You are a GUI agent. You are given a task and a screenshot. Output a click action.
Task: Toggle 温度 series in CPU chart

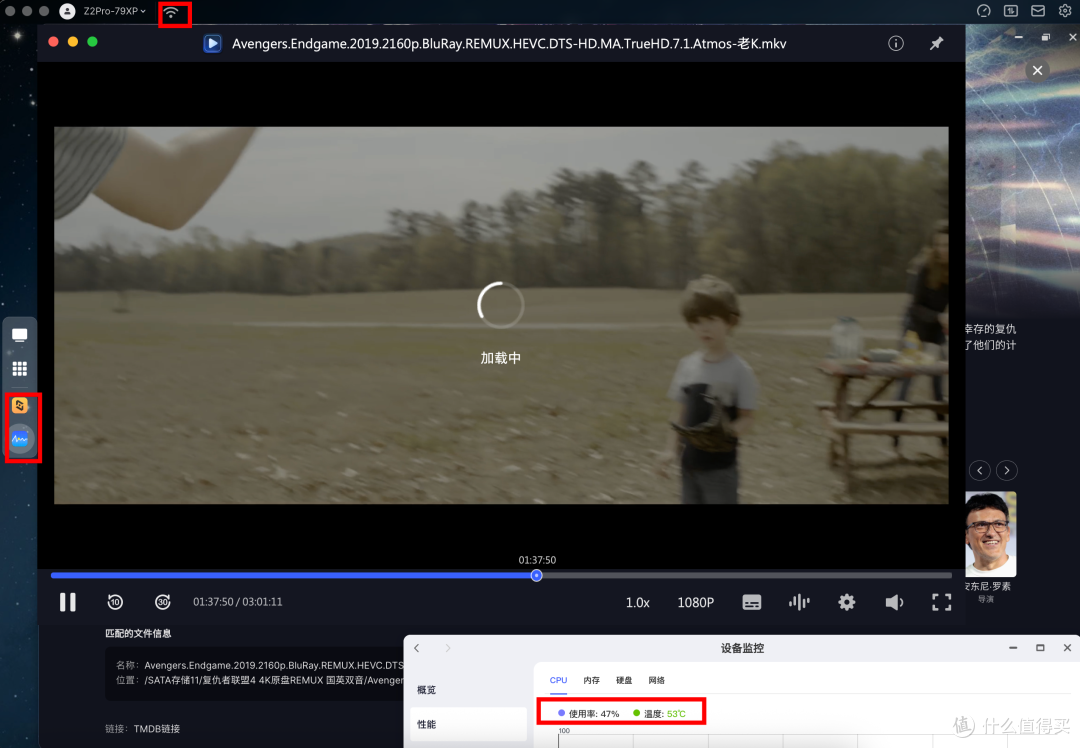(x=659, y=714)
